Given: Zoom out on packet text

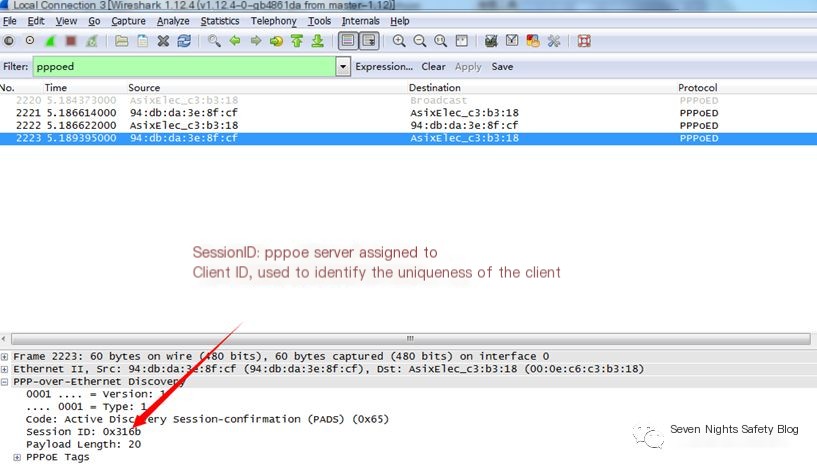Looking at the screenshot, I should (x=420, y=41).
